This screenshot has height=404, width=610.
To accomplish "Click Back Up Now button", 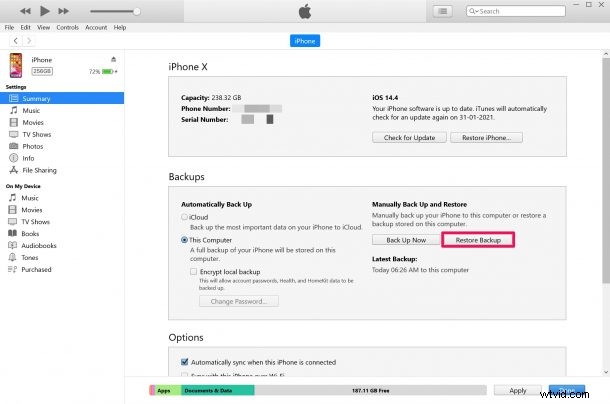I will [x=406, y=240].
